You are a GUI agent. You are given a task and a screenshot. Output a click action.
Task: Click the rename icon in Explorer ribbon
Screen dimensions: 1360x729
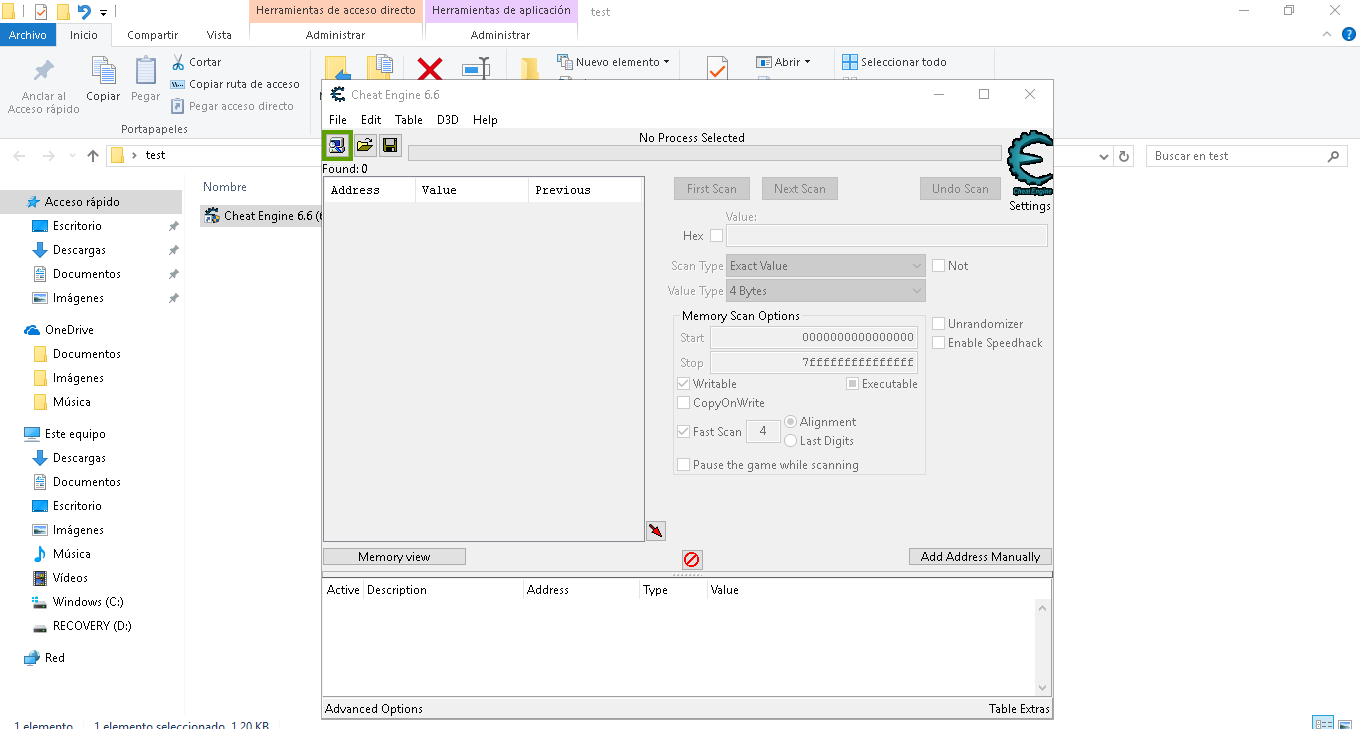[476, 69]
